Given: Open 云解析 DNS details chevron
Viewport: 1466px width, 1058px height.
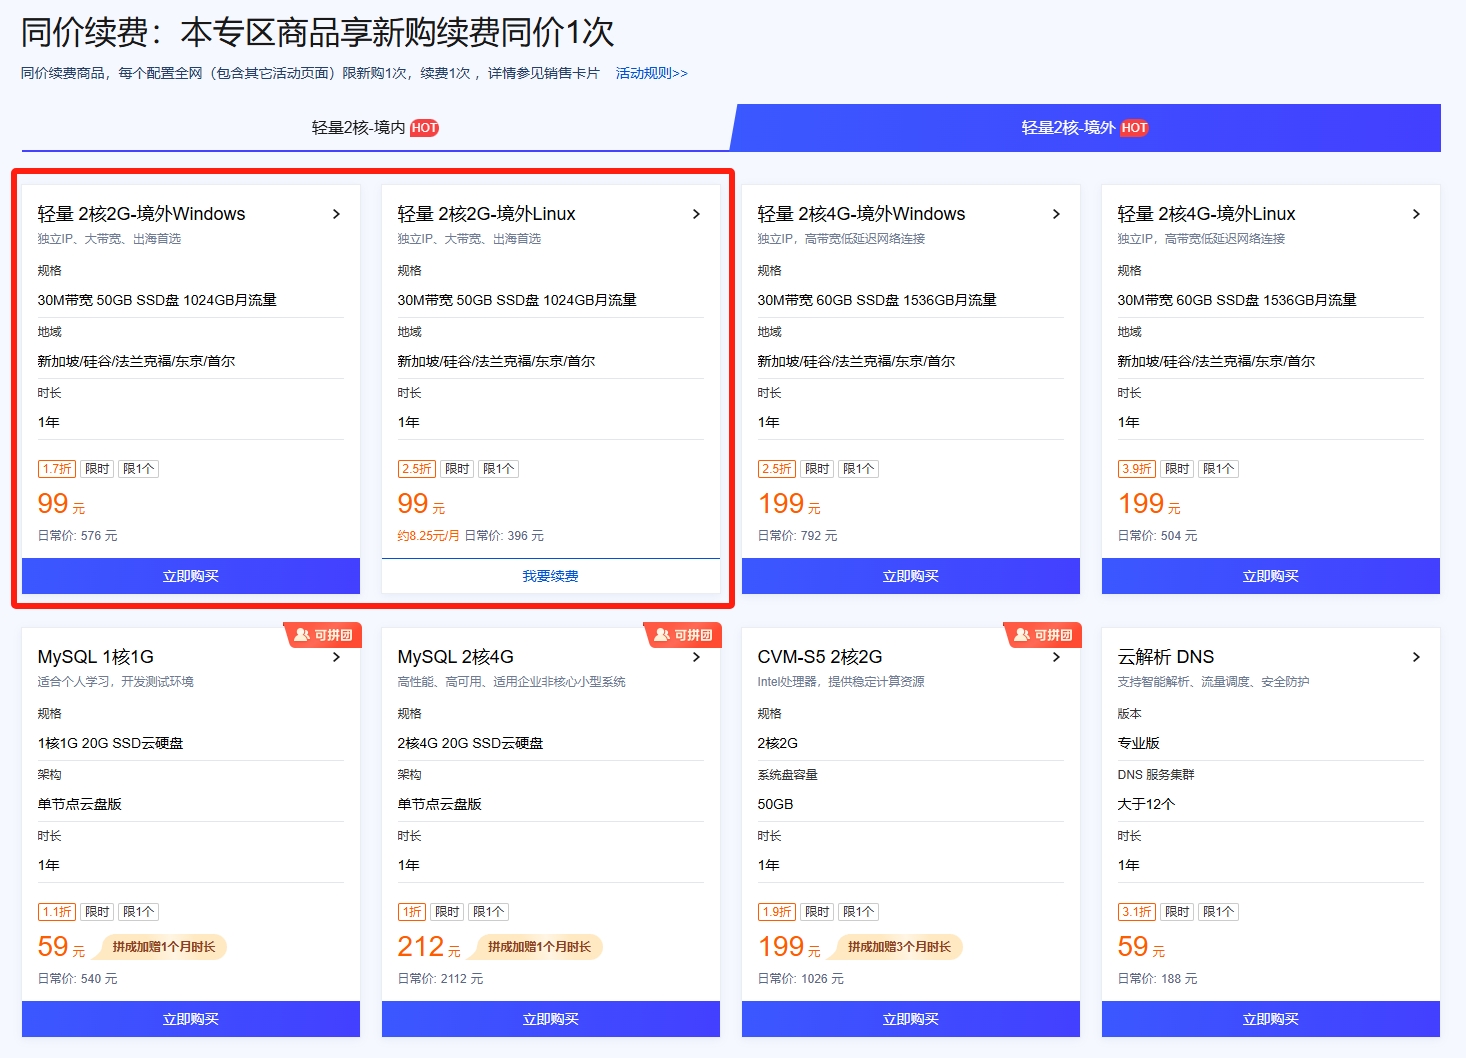Looking at the screenshot, I should coord(1416,657).
